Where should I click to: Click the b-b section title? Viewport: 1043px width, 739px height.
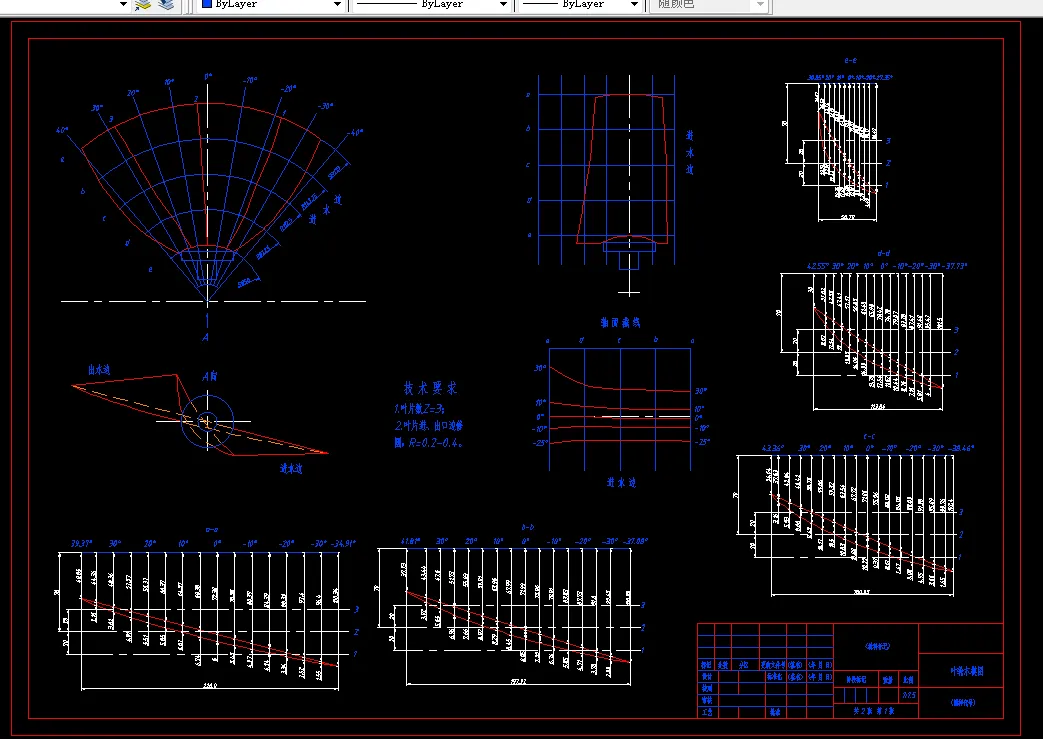pyautogui.click(x=527, y=526)
